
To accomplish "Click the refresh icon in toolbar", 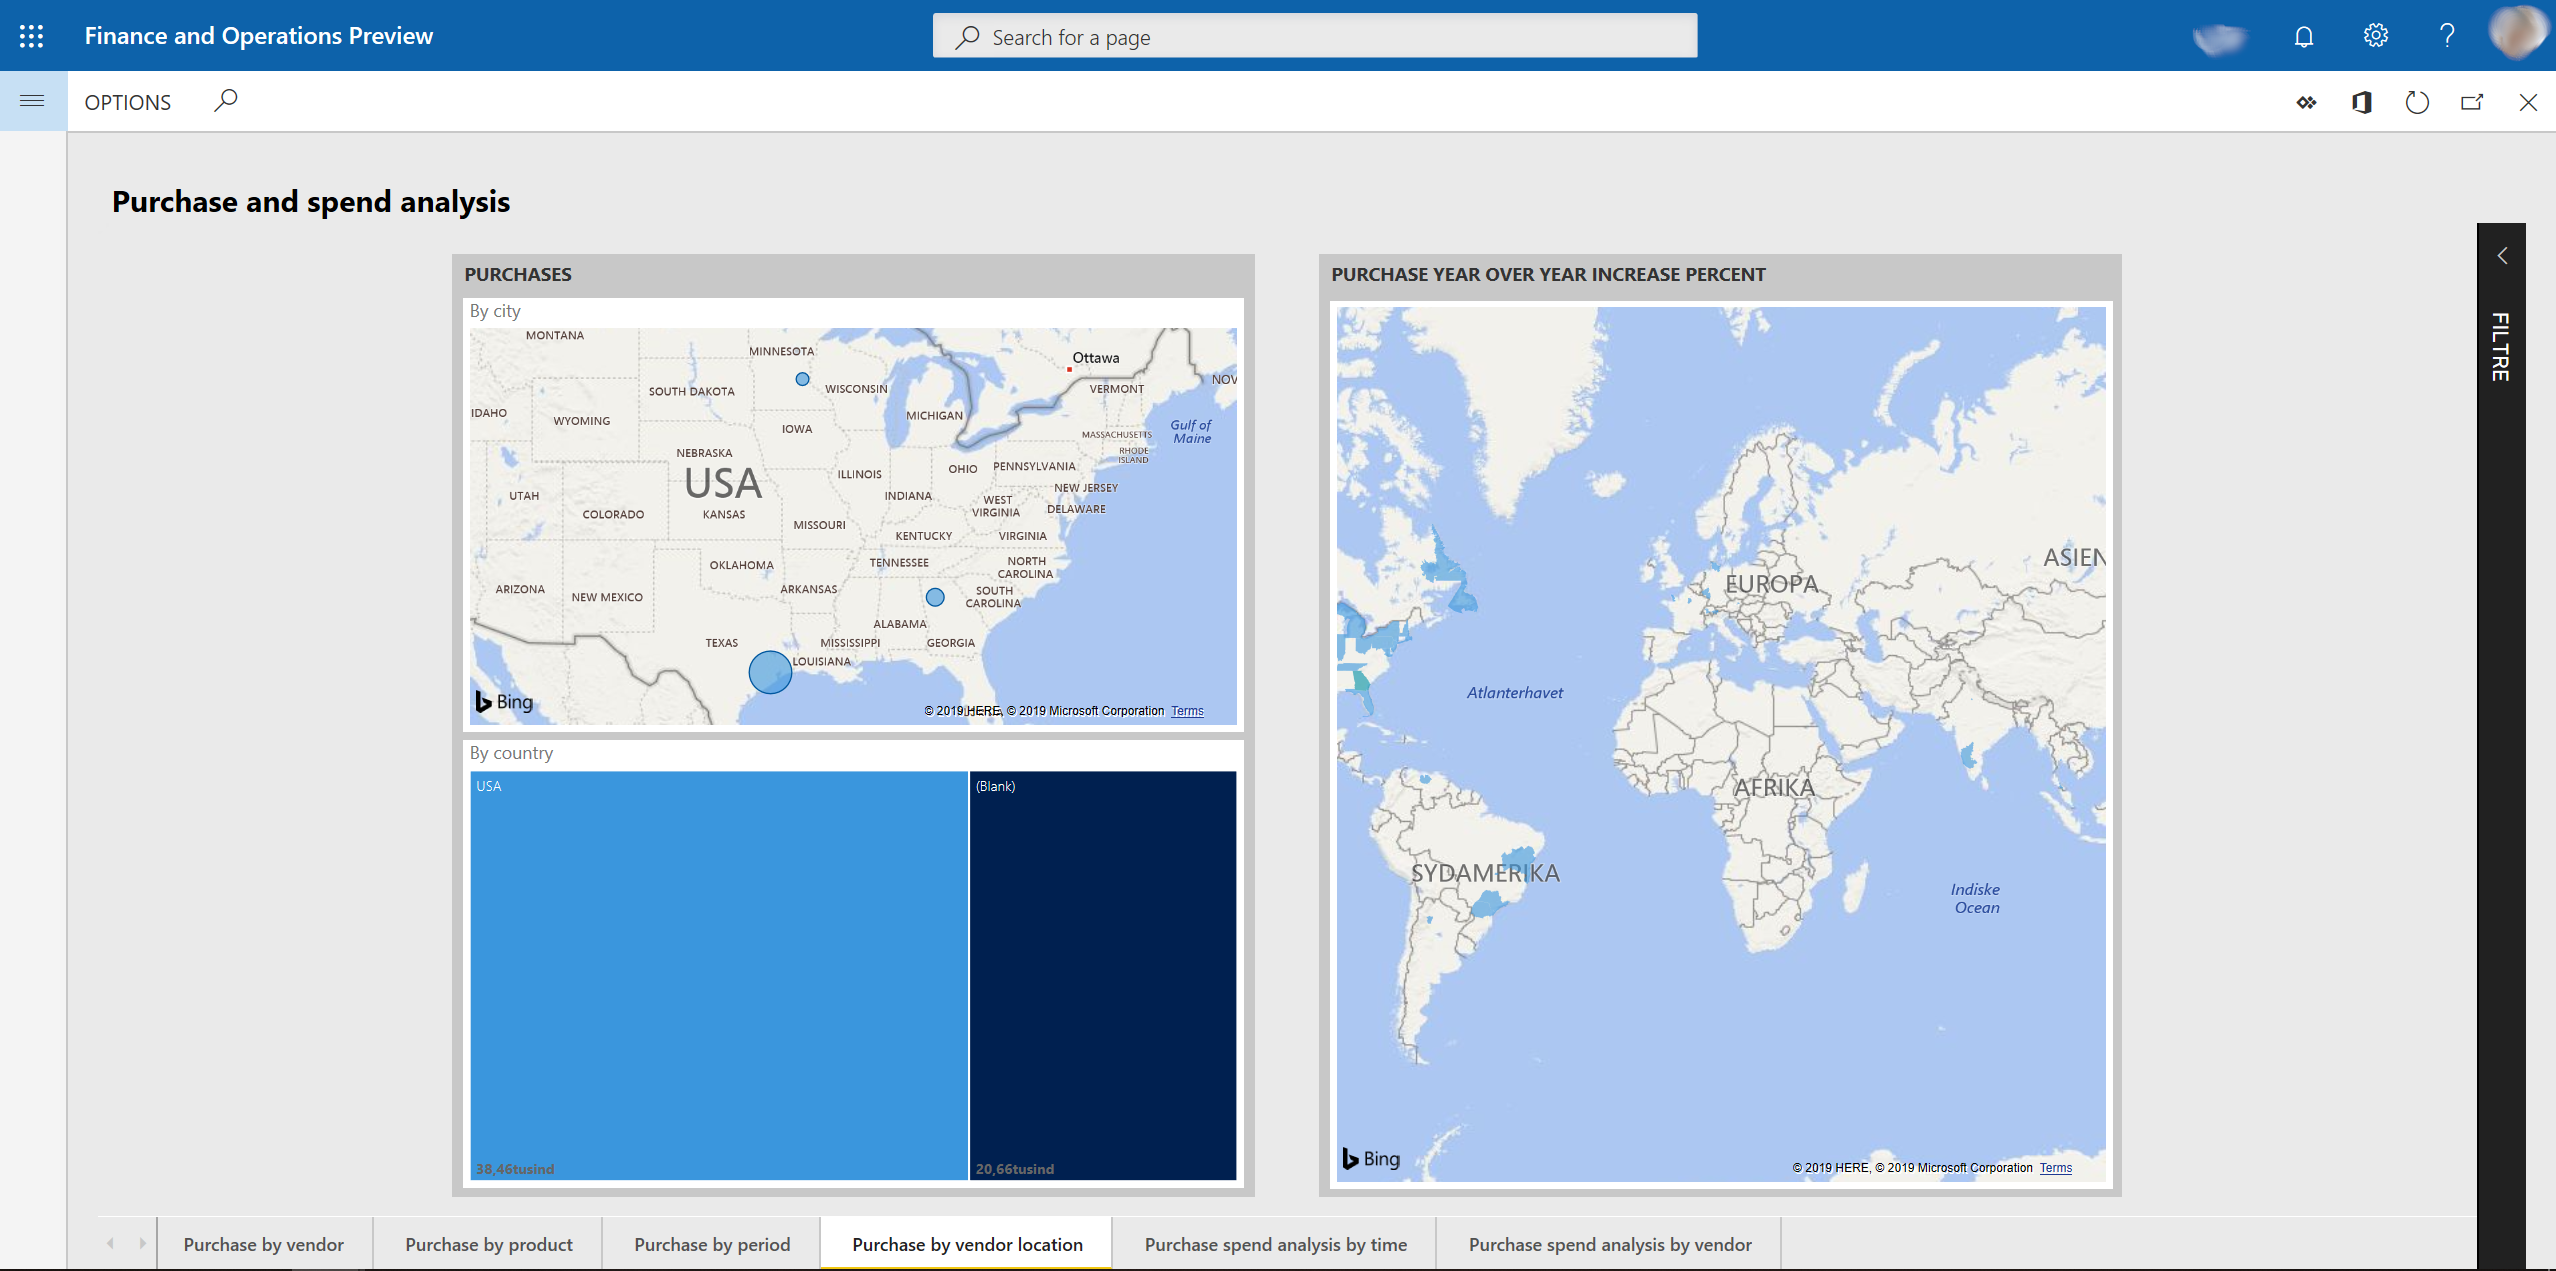I will click(x=2419, y=101).
